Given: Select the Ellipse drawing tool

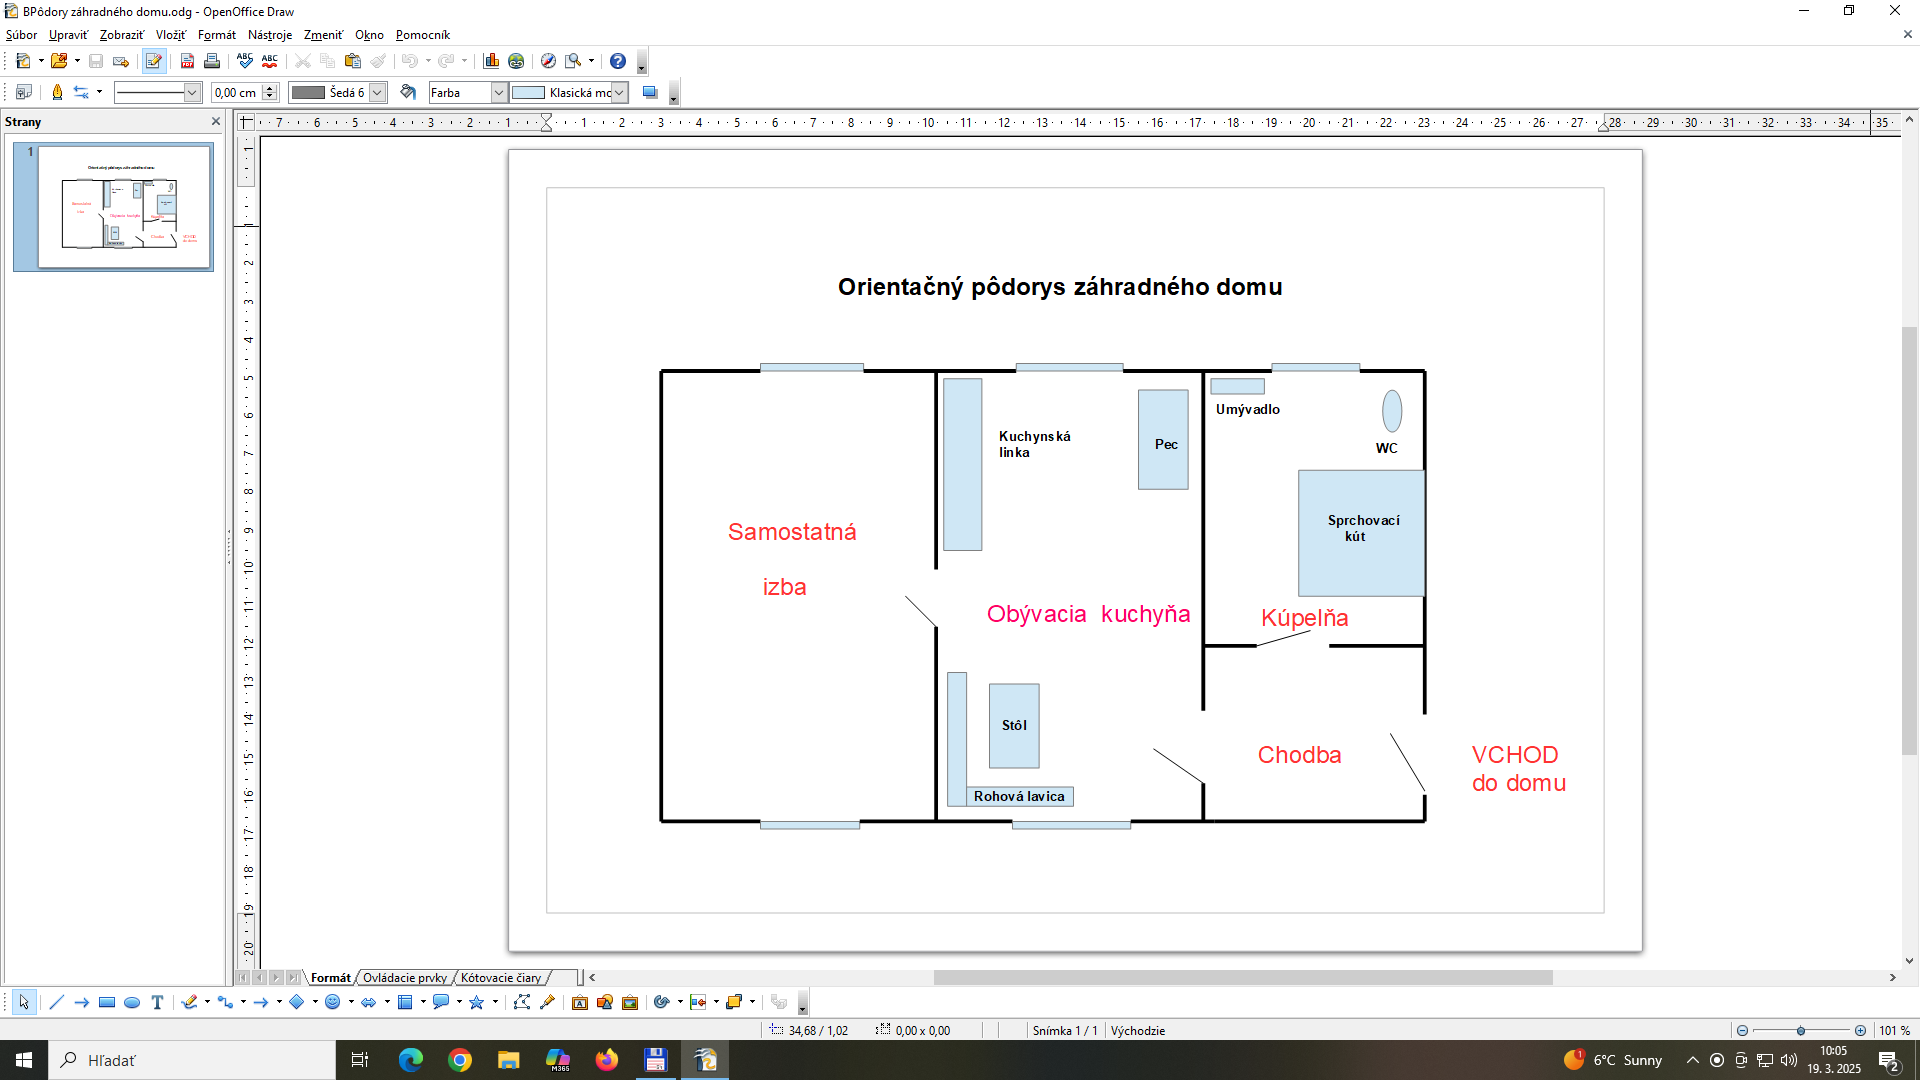Looking at the screenshot, I should pyautogui.click(x=132, y=1002).
